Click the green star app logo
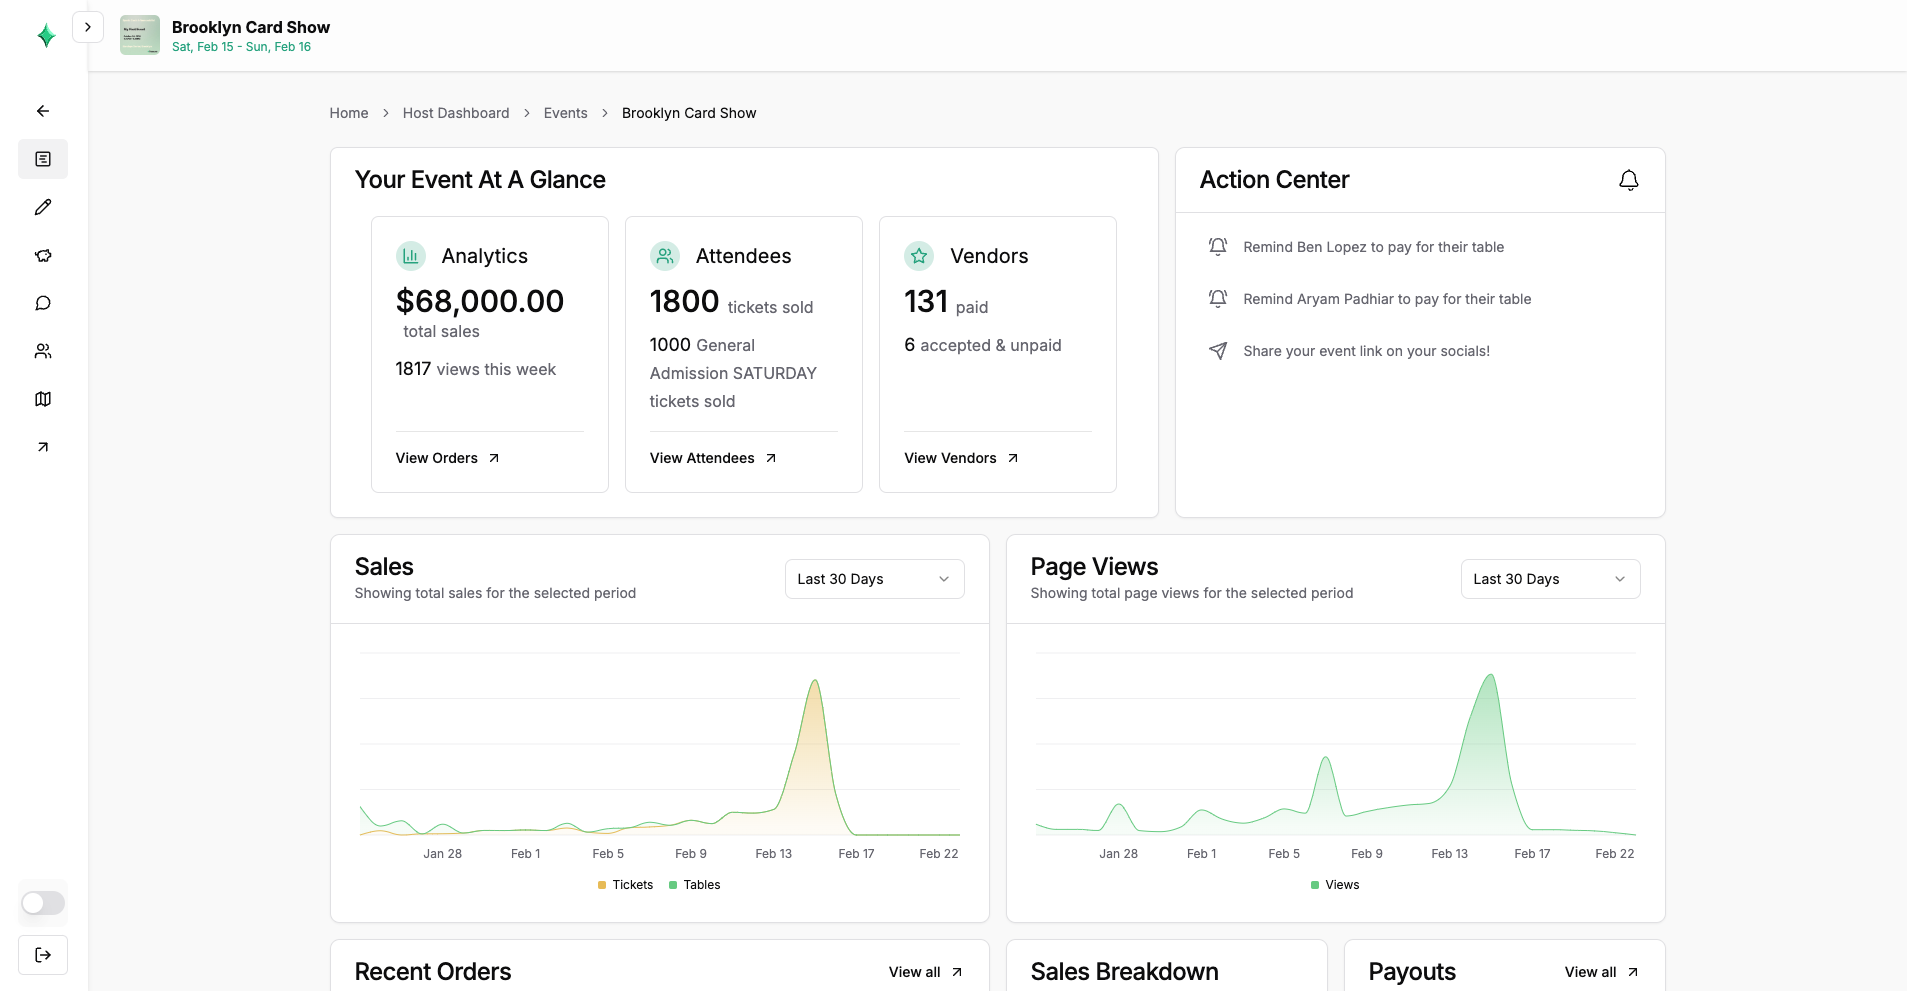 tap(46, 36)
